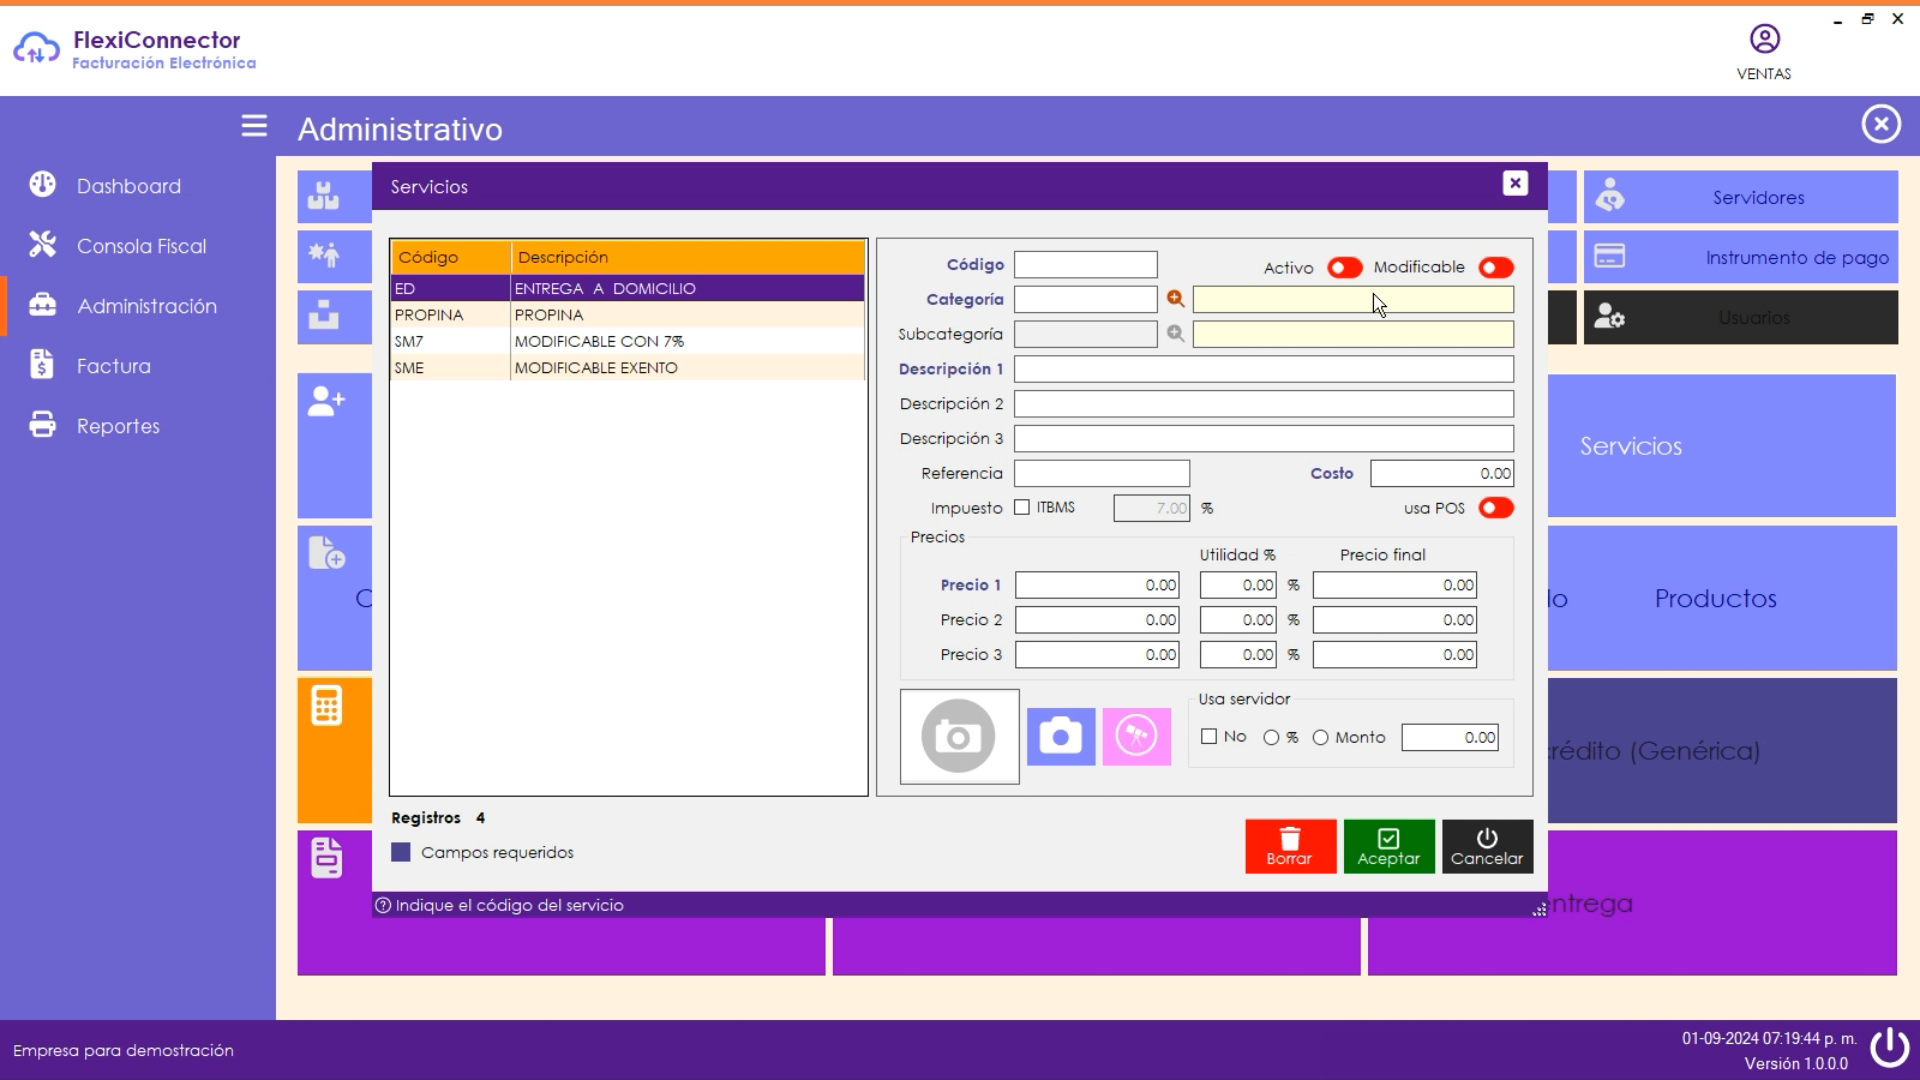Focus the Categoría code input field
The width and height of the screenshot is (1920, 1080).
[x=1085, y=299]
